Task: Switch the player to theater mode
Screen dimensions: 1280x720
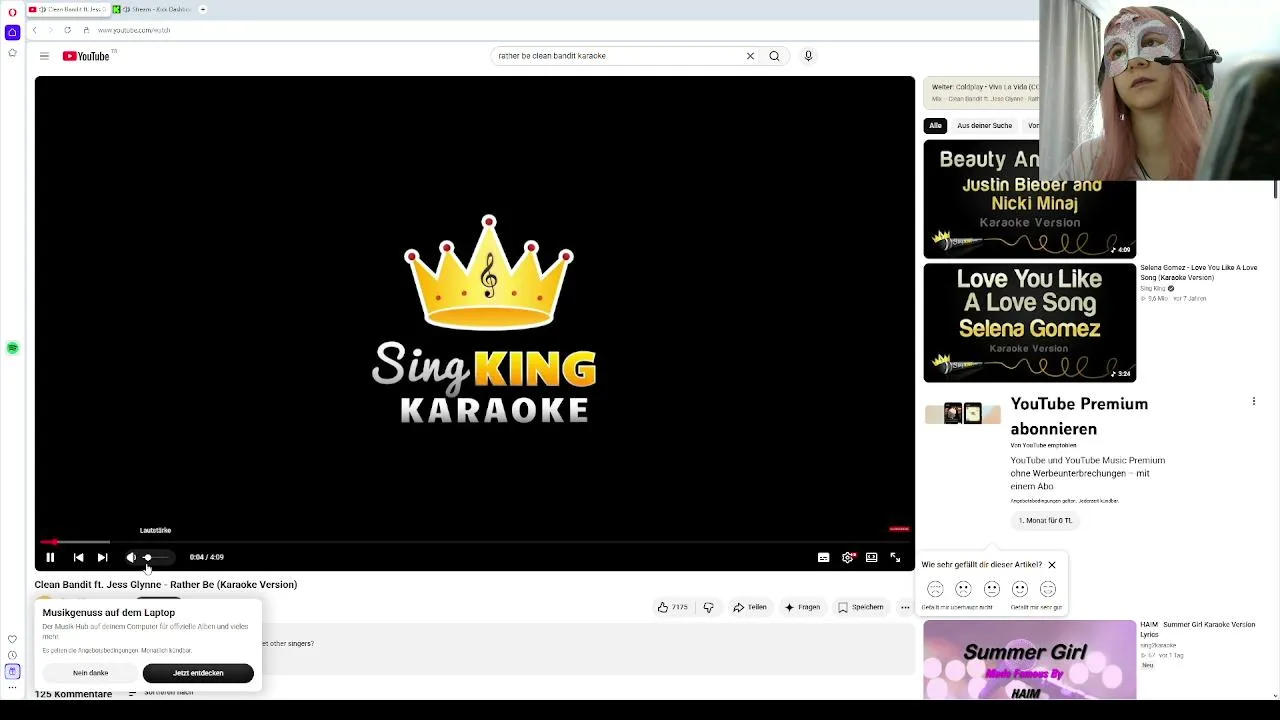Action: (872, 557)
